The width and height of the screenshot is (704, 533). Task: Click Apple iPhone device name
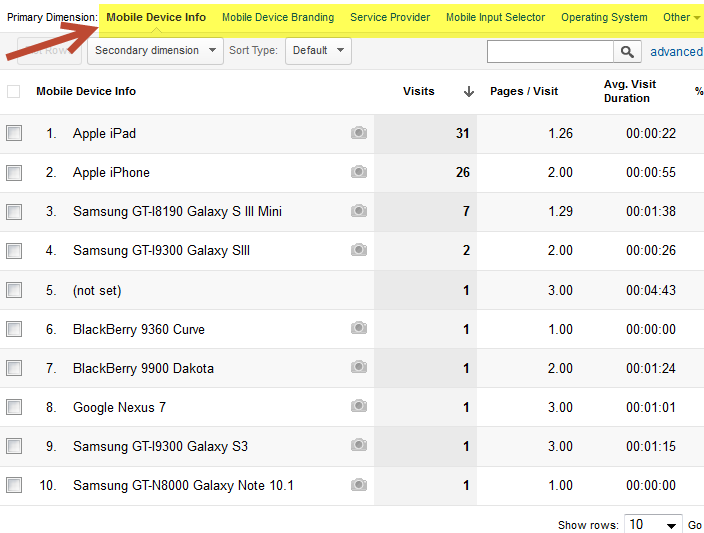(111, 172)
